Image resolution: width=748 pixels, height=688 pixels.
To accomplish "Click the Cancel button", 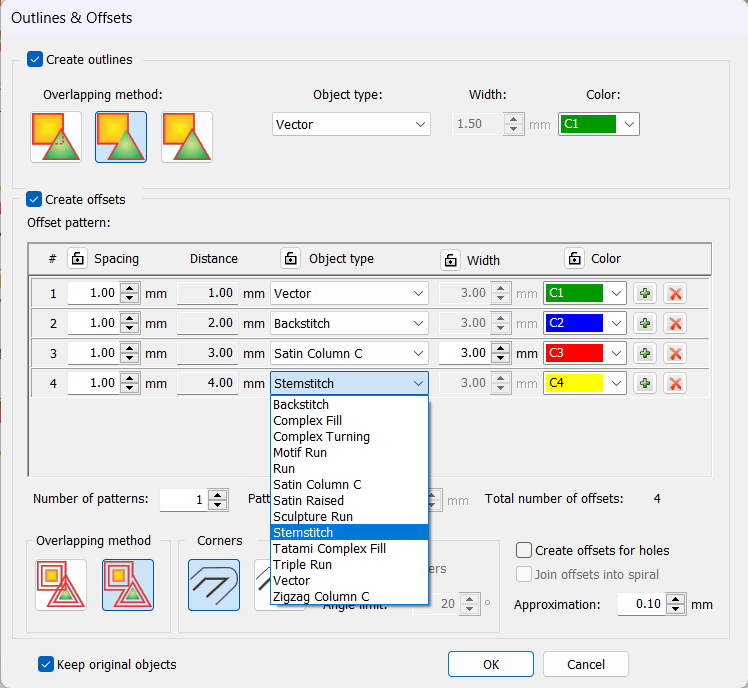I will coord(585,664).
